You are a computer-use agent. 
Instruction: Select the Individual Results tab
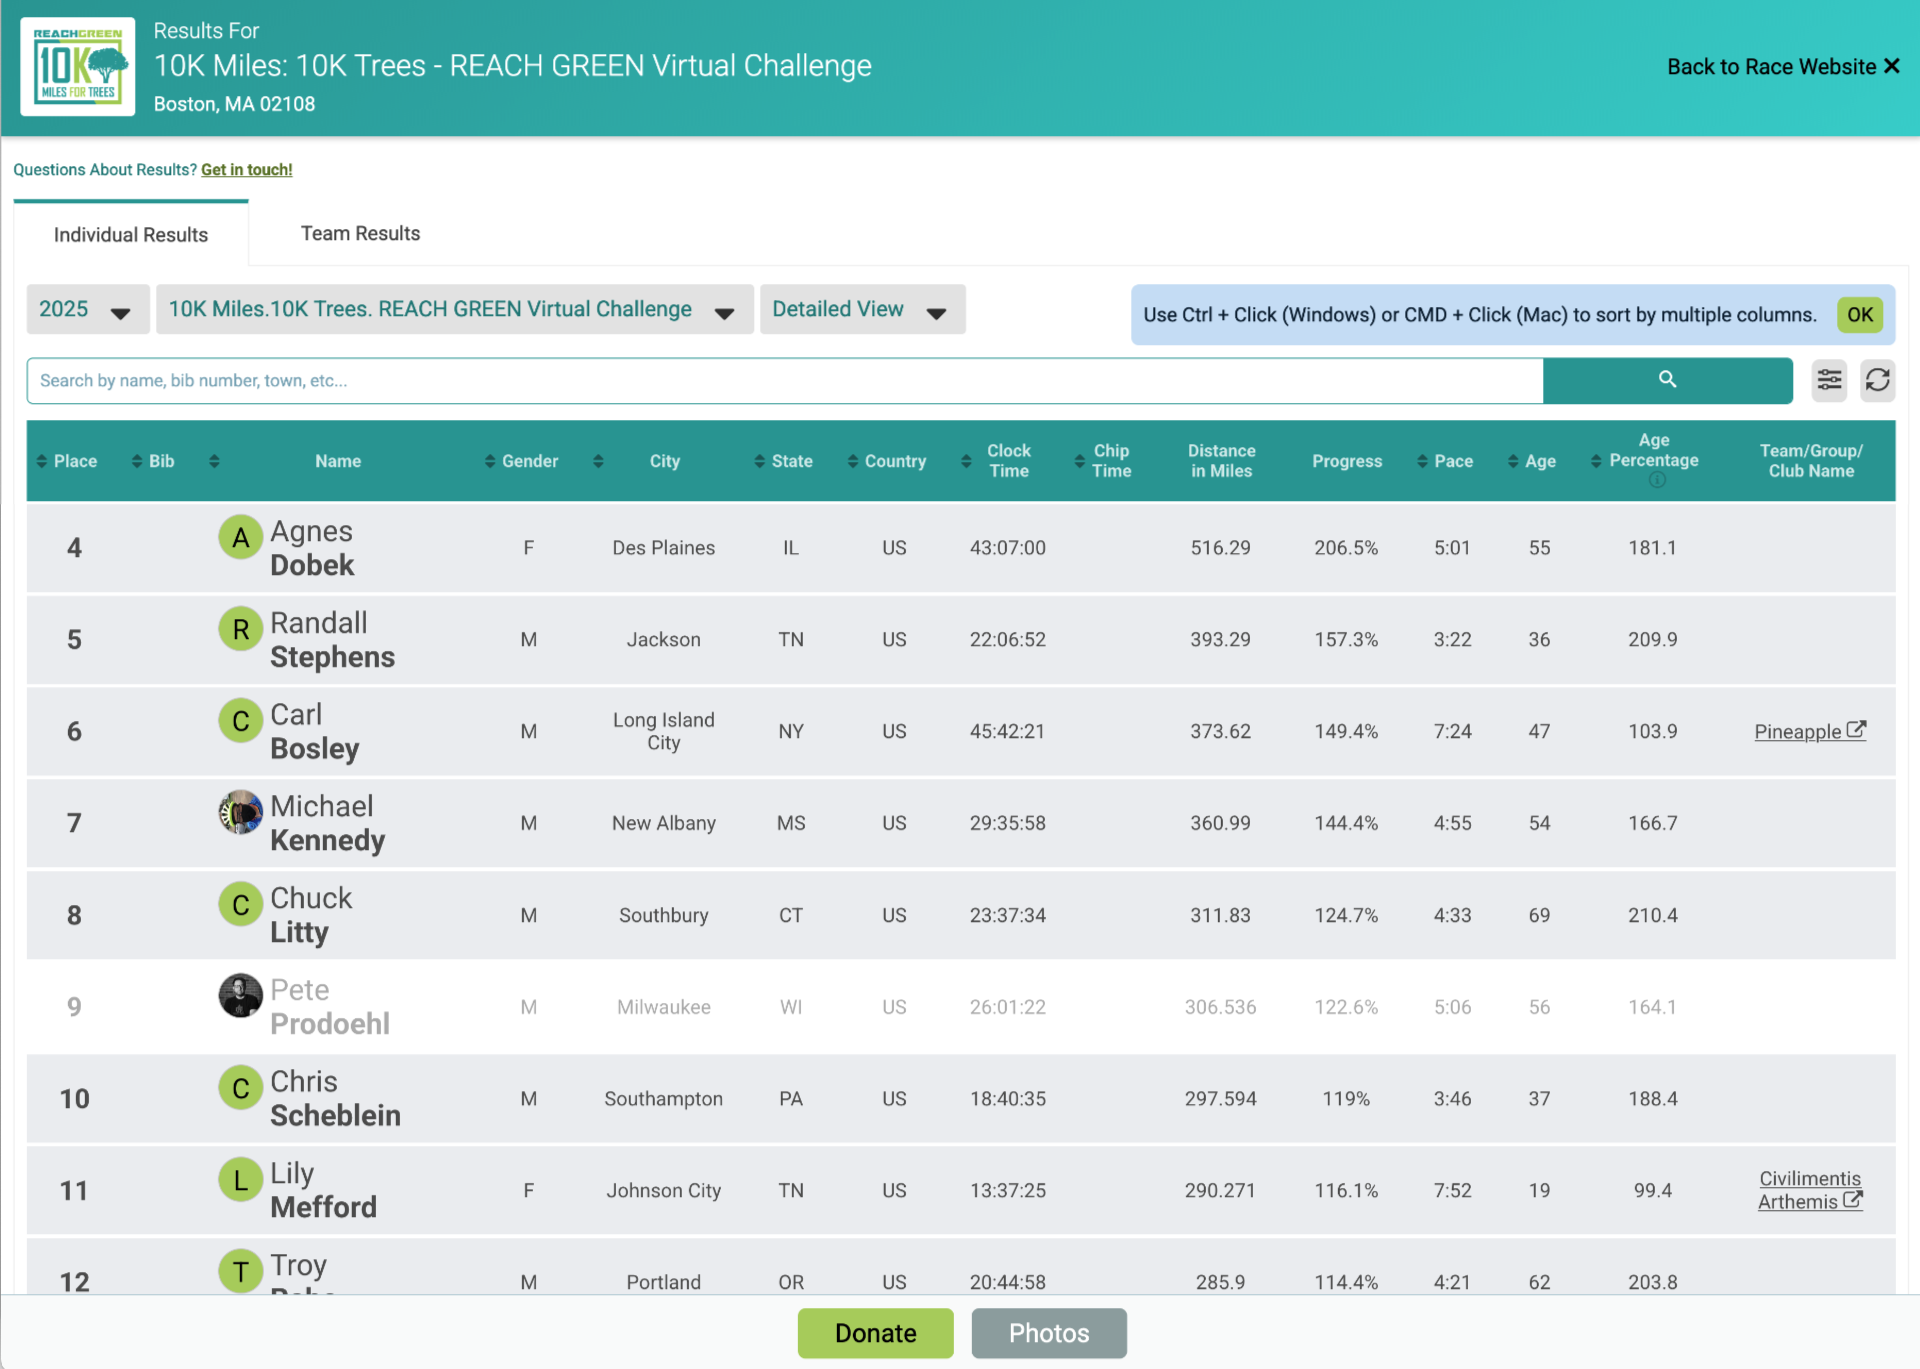131,235
